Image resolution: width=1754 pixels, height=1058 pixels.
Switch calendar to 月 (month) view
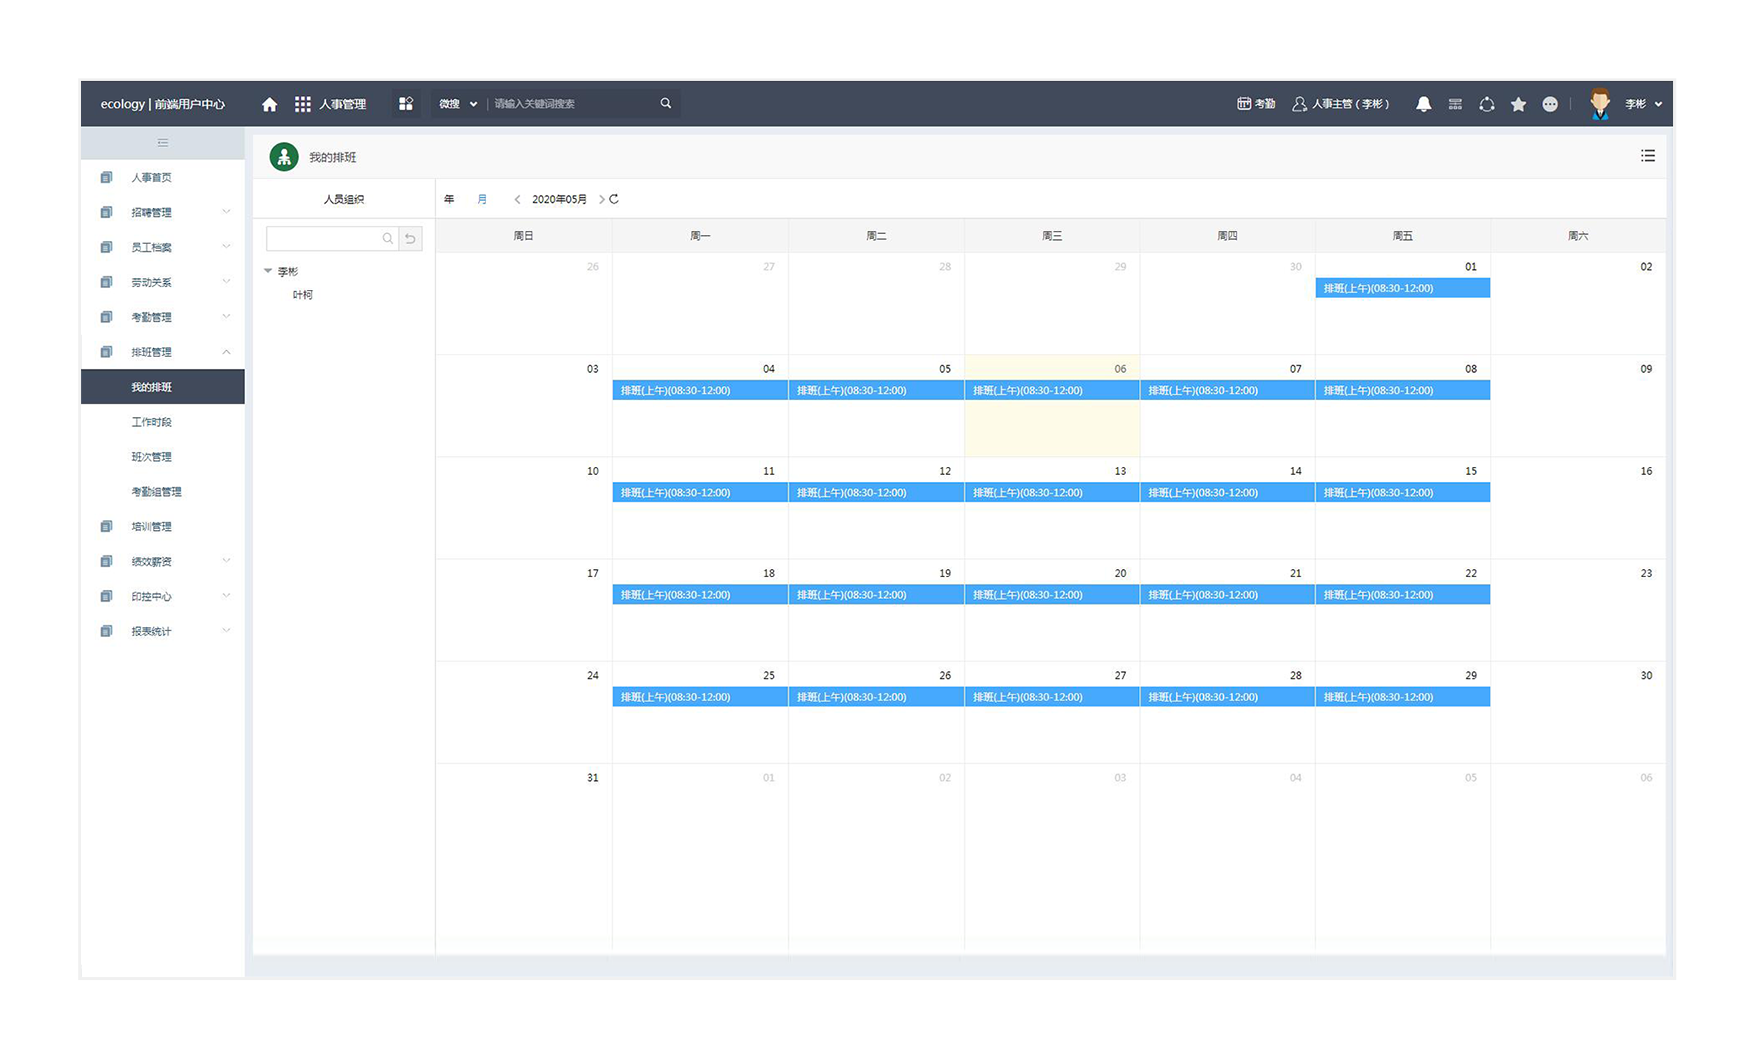coord(482,199)
